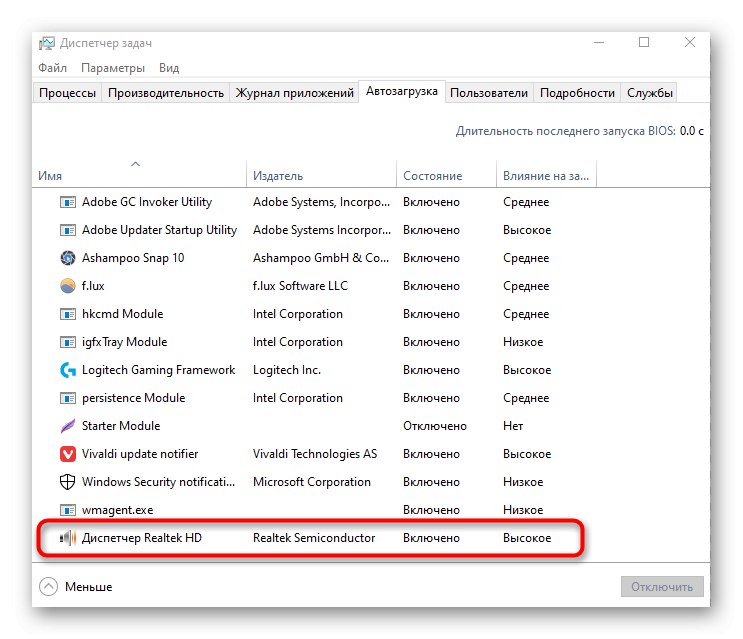Image resolution: width=743 pixels, height=639 pixels.
Task: Click the Меньше label
Action: click(x=89, y=587)
